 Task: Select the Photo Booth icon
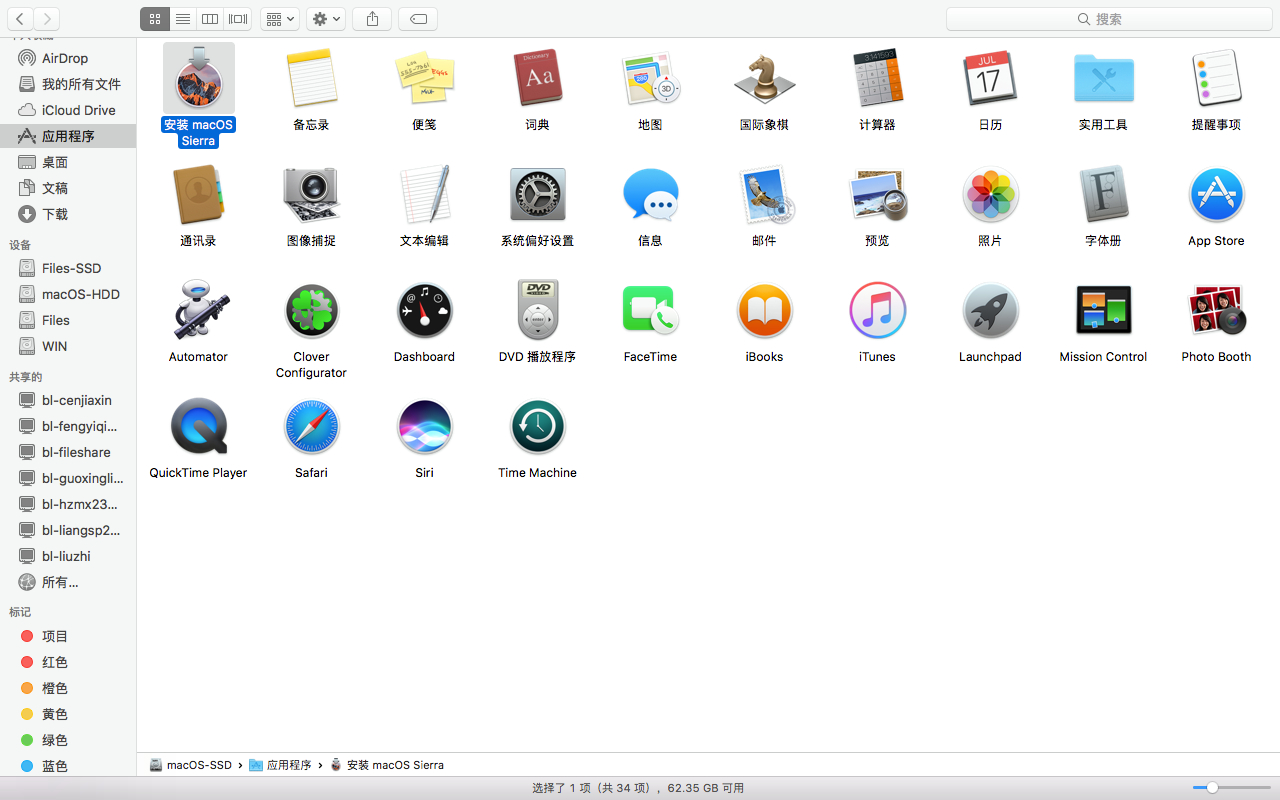(x=1216, y=311)
